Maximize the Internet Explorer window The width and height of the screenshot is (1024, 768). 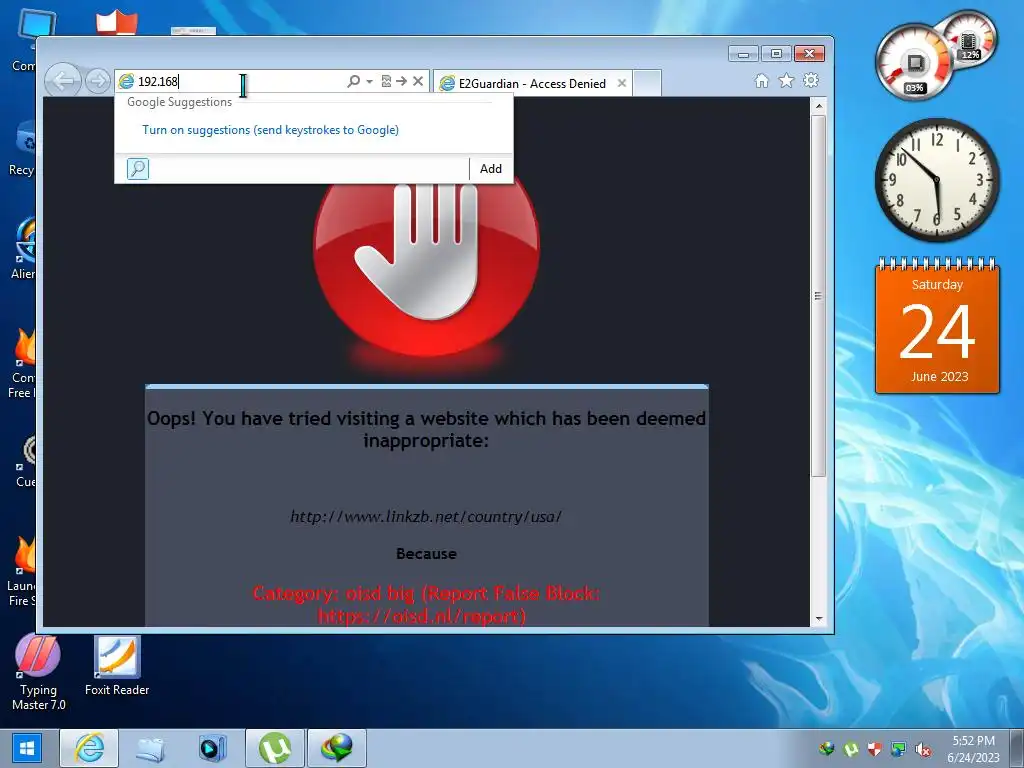(776, 54)
